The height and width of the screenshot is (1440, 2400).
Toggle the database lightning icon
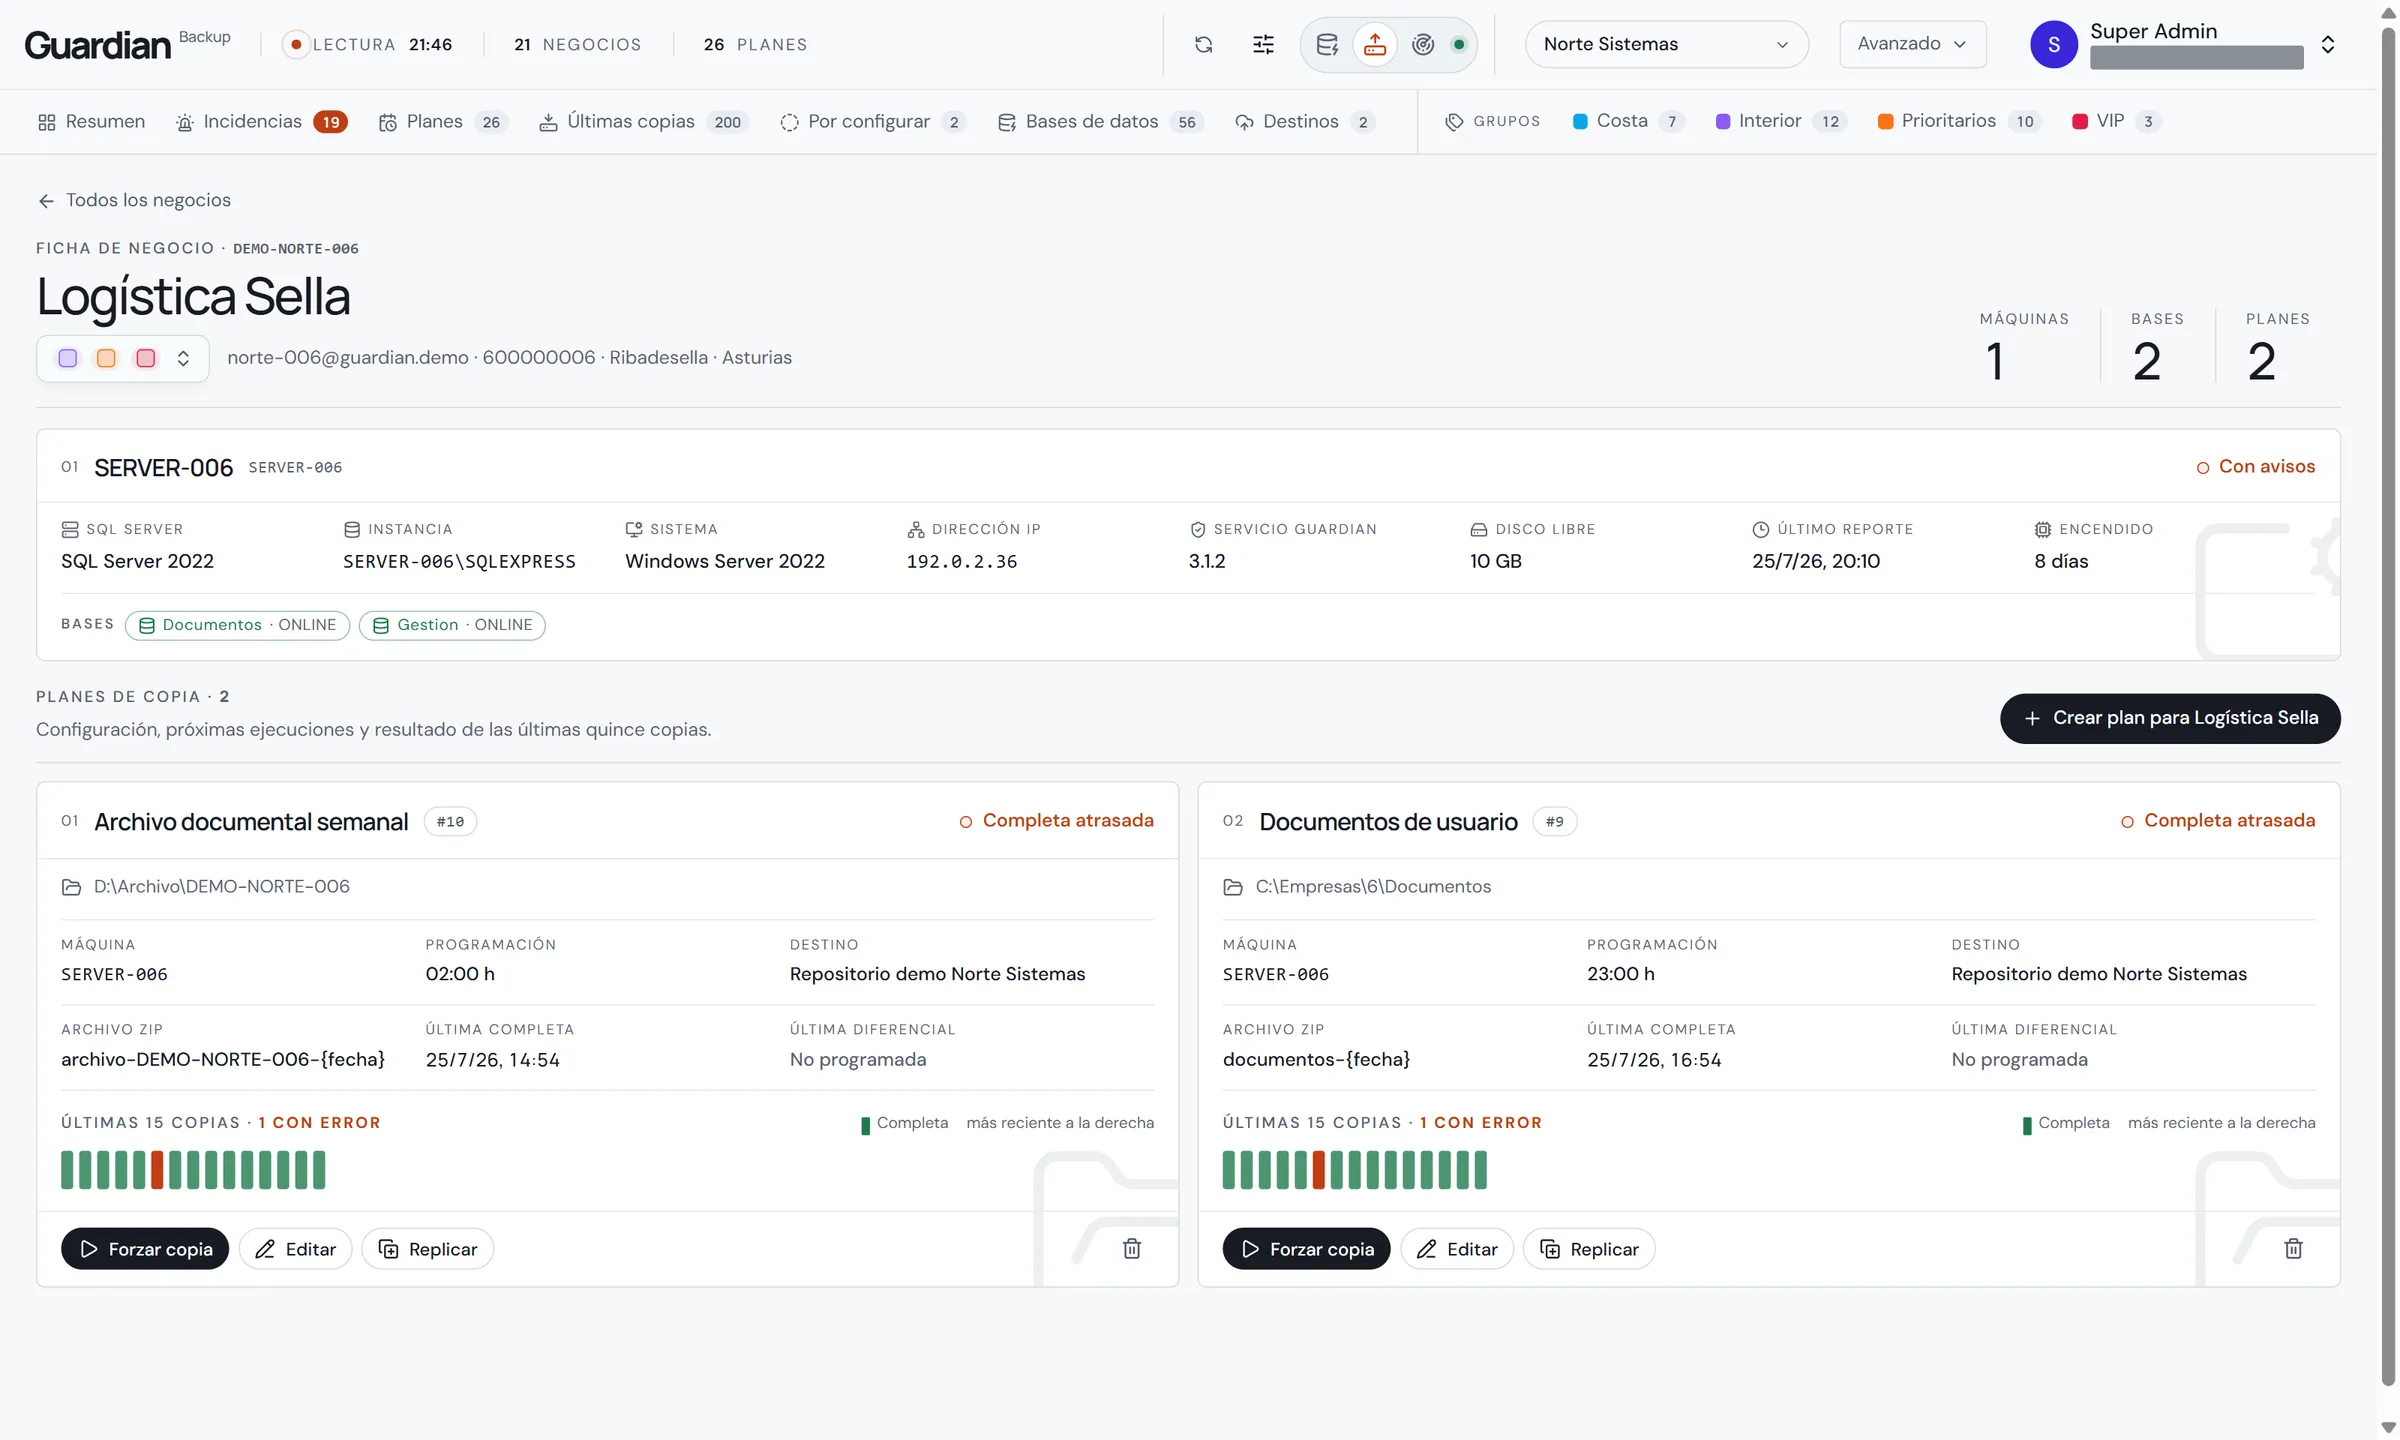click(1327, 44)
